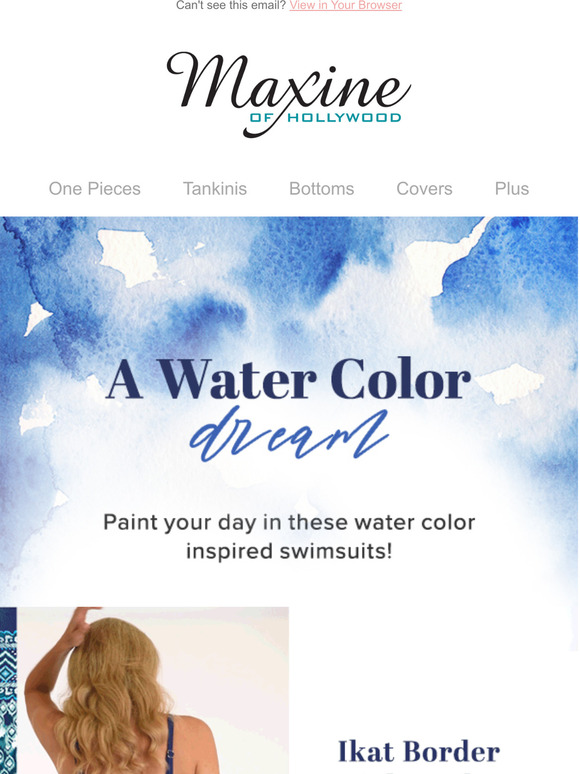Open the View in Your Browser link

tap(346, 5)
